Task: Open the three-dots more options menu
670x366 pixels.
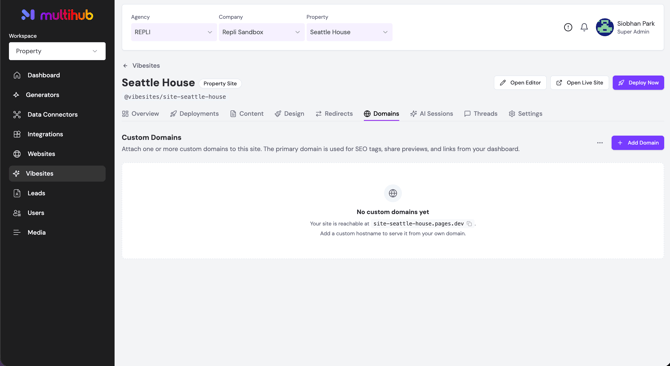Action: click(x=600, y=143)
